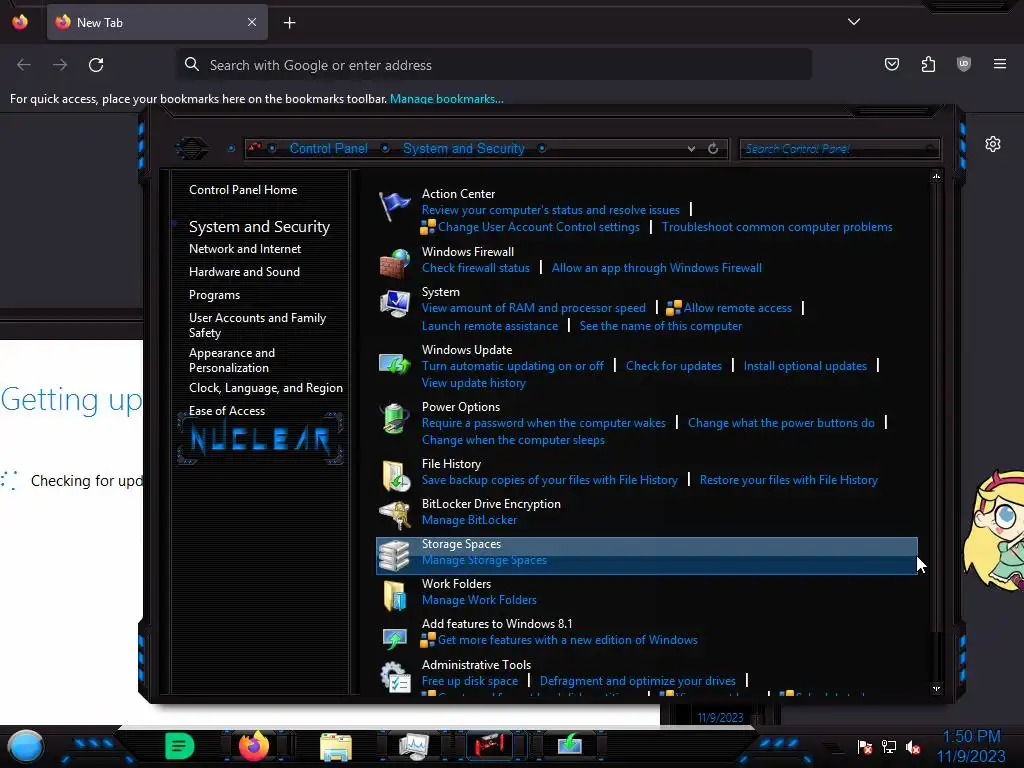Click Allow remote access link
This screenshot has width=1024, height=768.
click(x=737, y=308)
